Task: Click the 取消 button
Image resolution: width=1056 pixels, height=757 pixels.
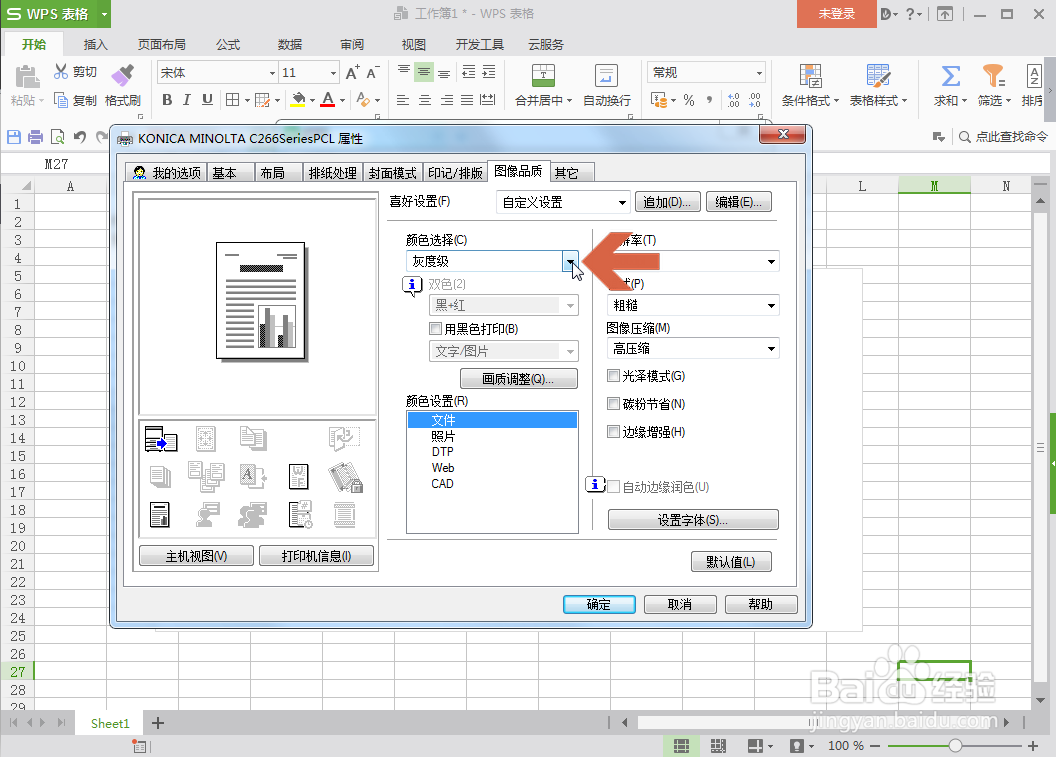Action: pyautogui.click(x=680, y=605)
